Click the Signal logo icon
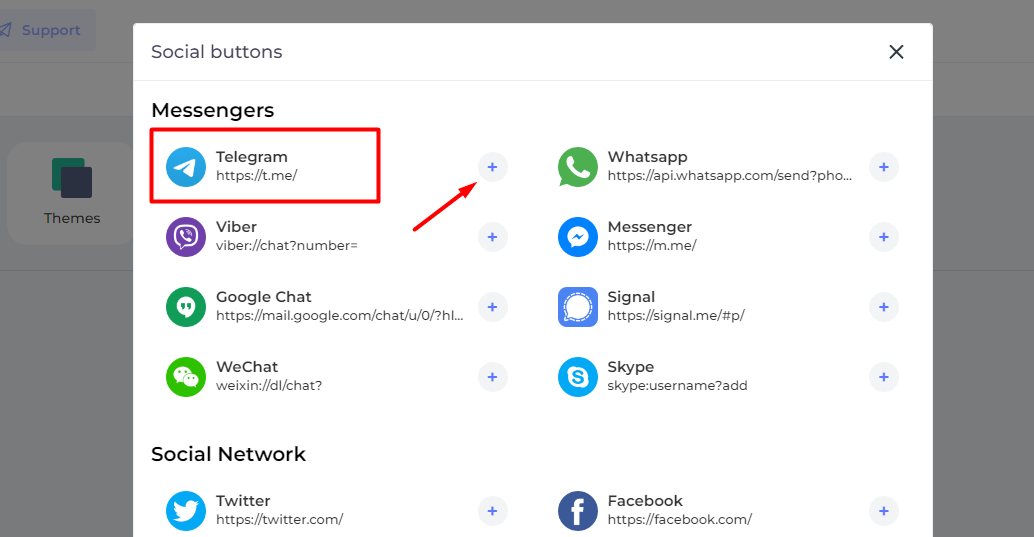 point(578,307)
